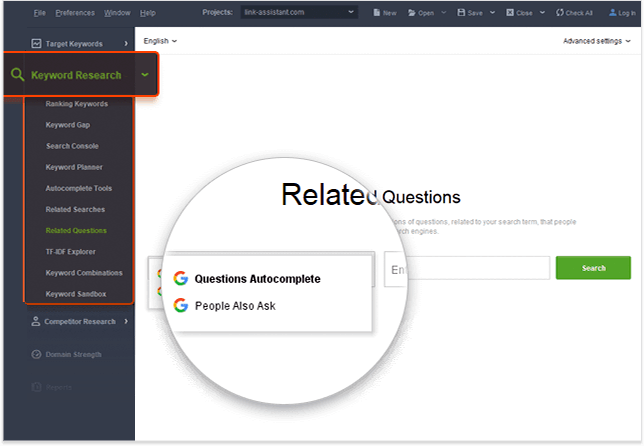The width and height of the screenshot is (644, 446).
Task: Open TF-IDF Explorer in sidebar
Action: 71,252
